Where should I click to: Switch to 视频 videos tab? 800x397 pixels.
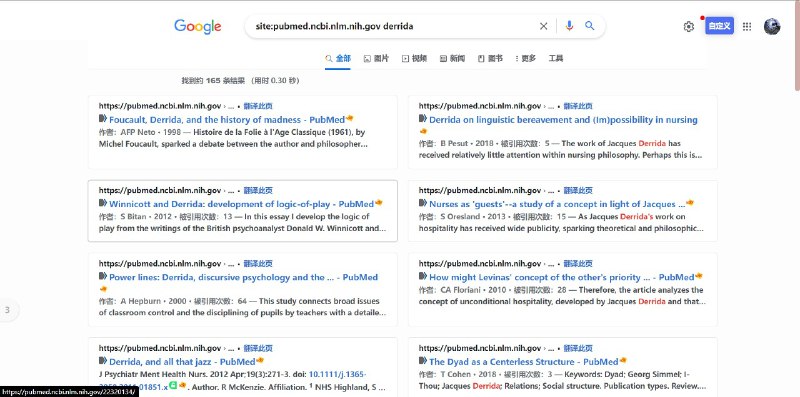pyautogui.click(x=414, y=58)
